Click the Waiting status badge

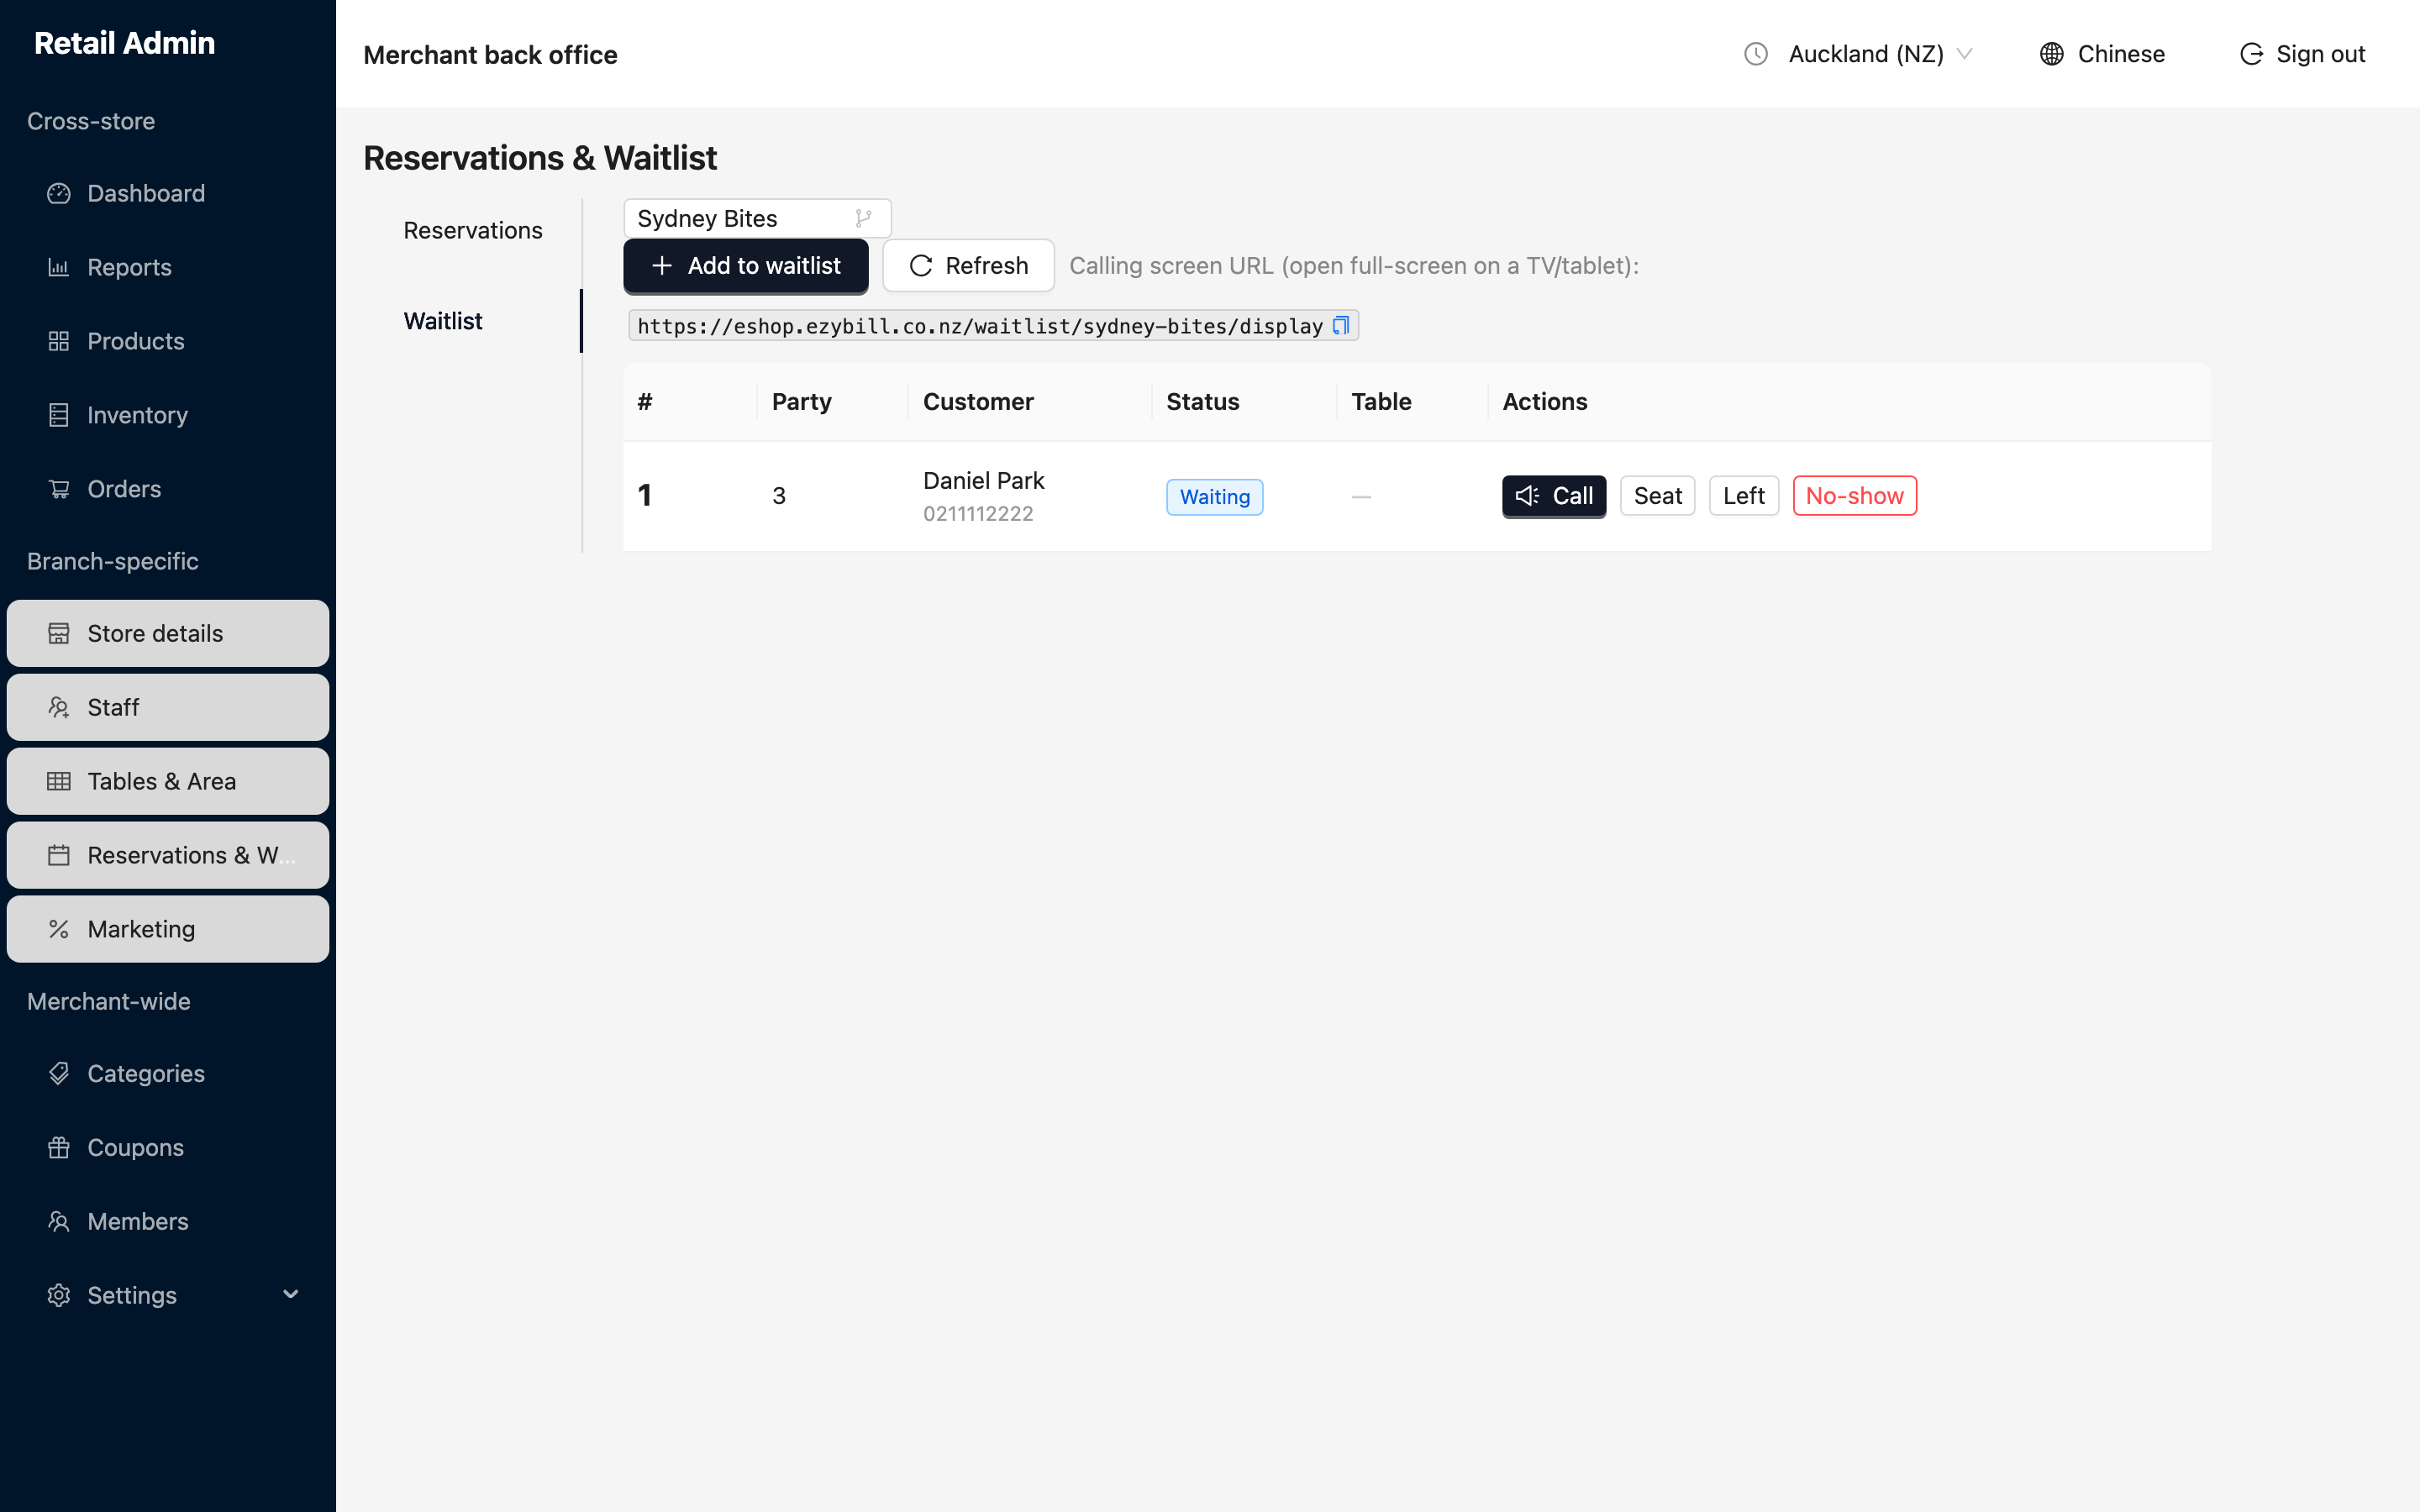coord(1214,497)
